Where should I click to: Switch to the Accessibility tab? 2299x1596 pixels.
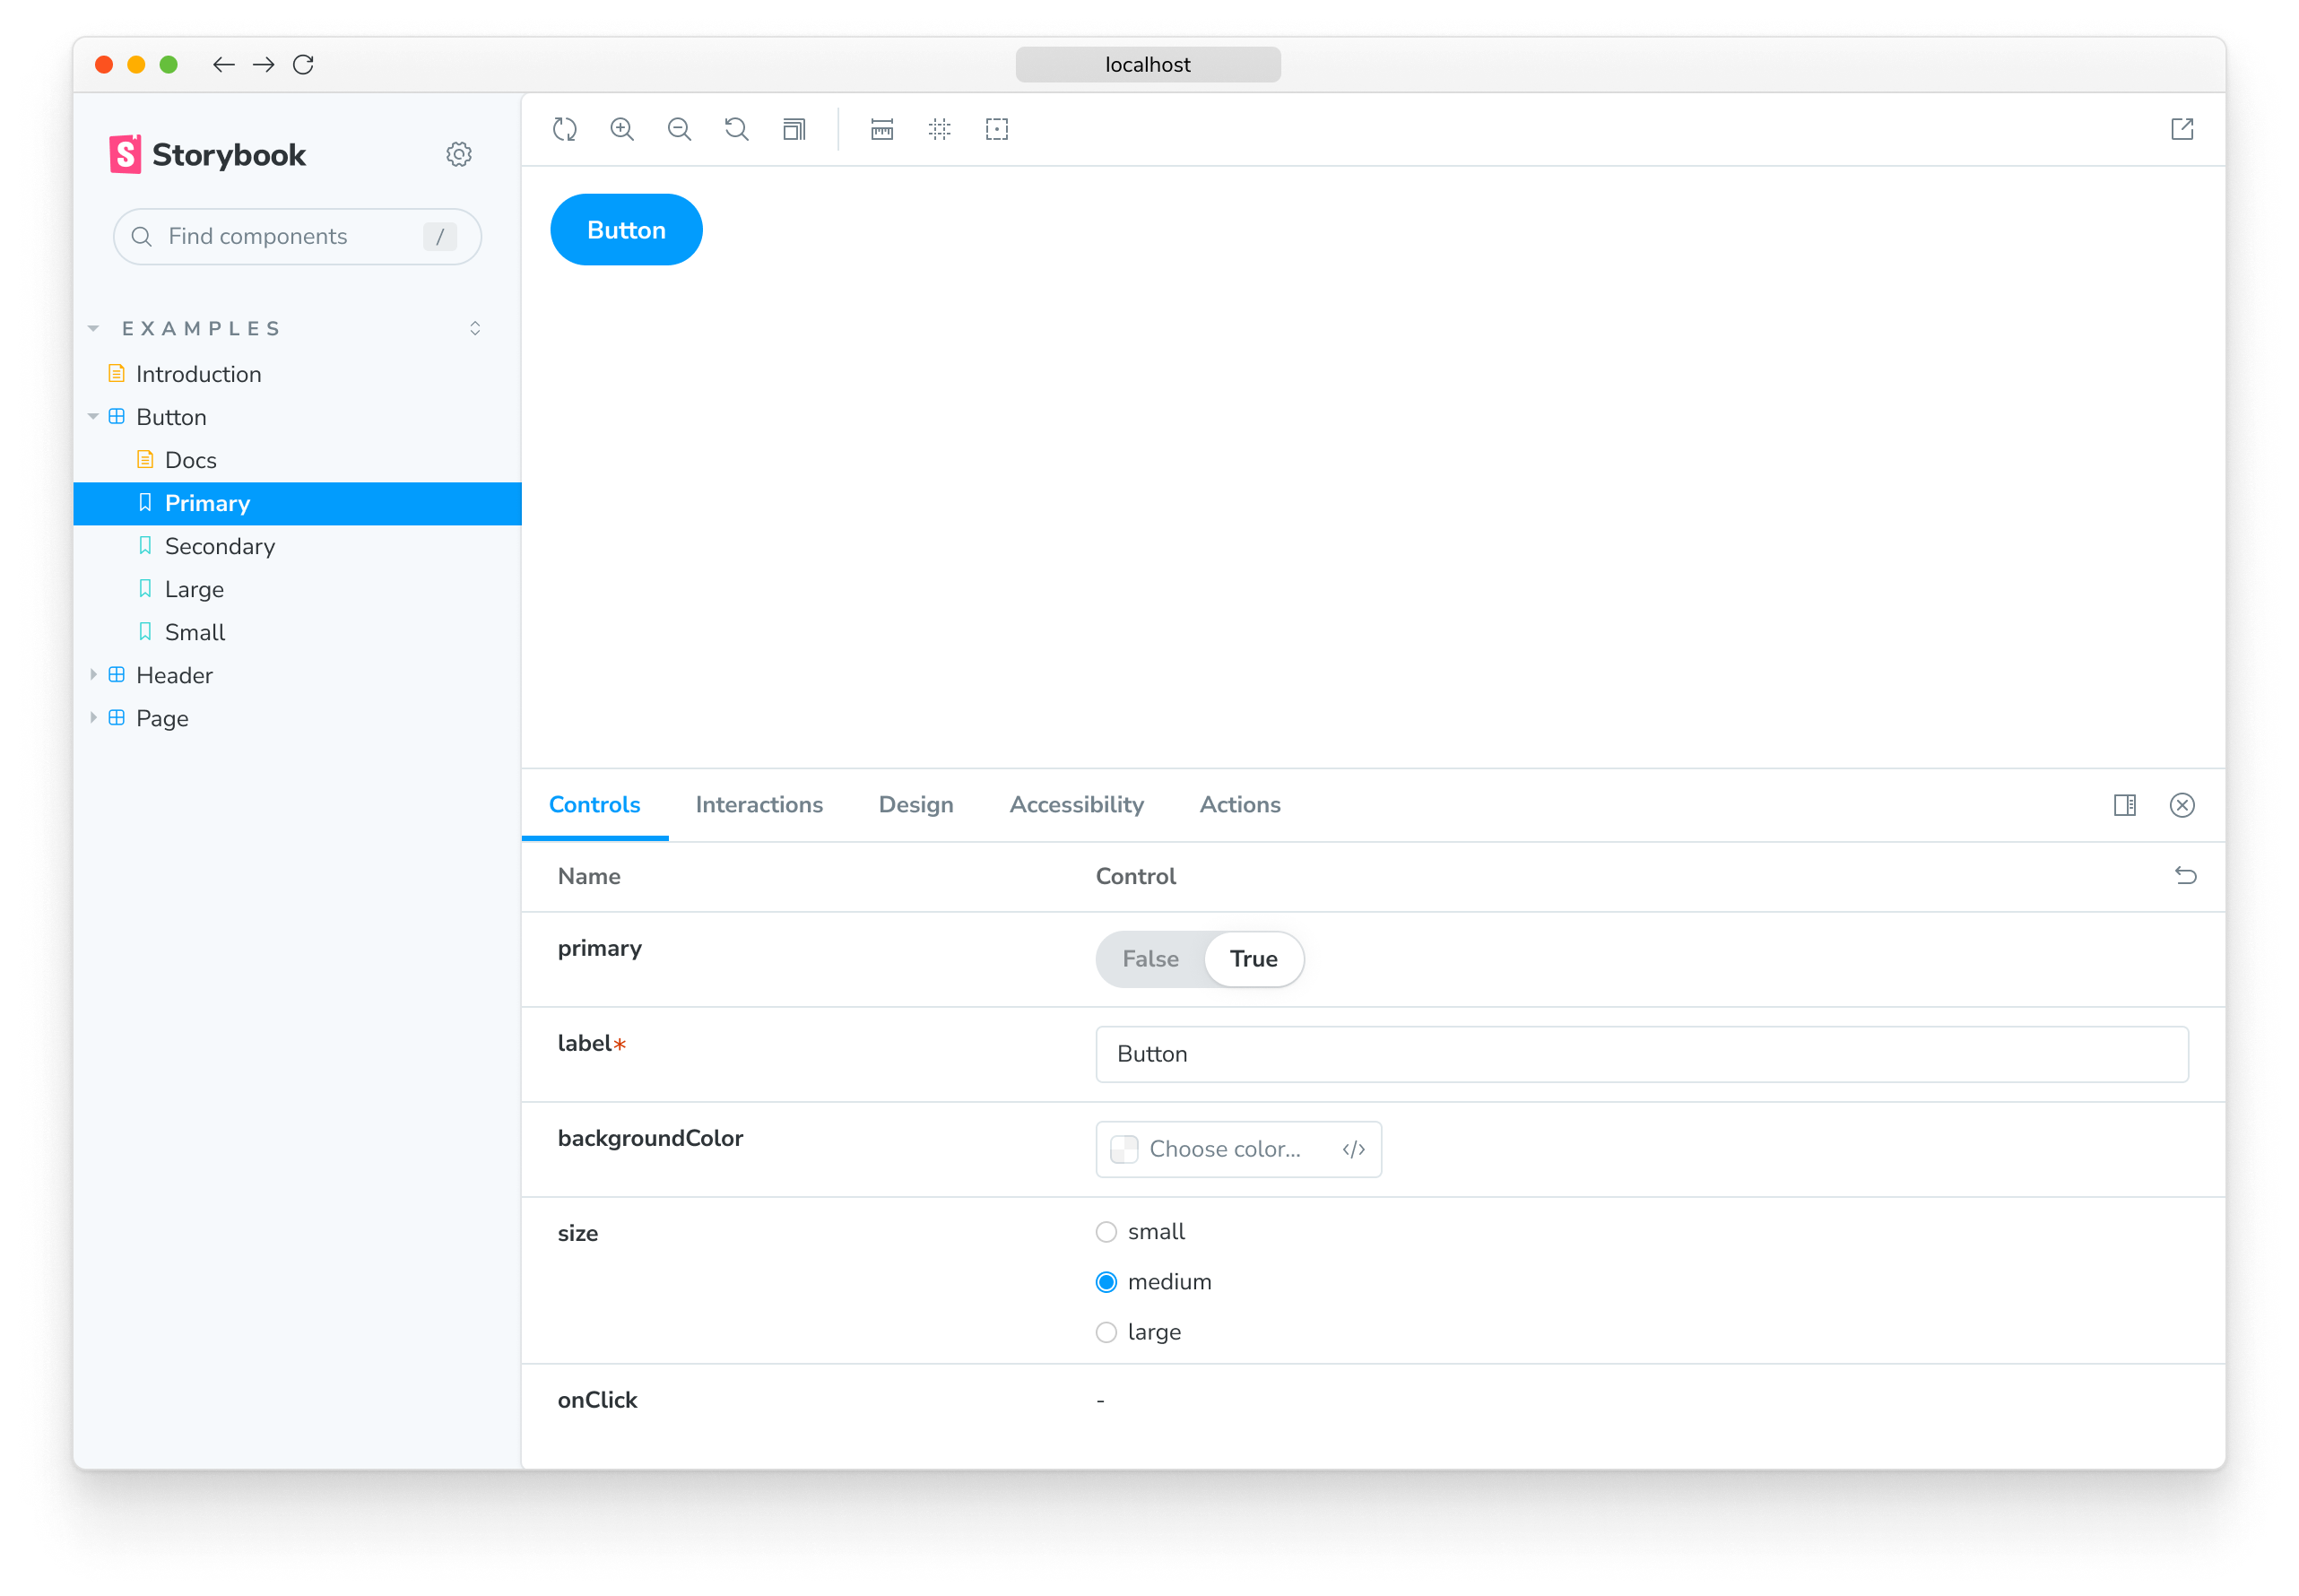coord(1076,805)
